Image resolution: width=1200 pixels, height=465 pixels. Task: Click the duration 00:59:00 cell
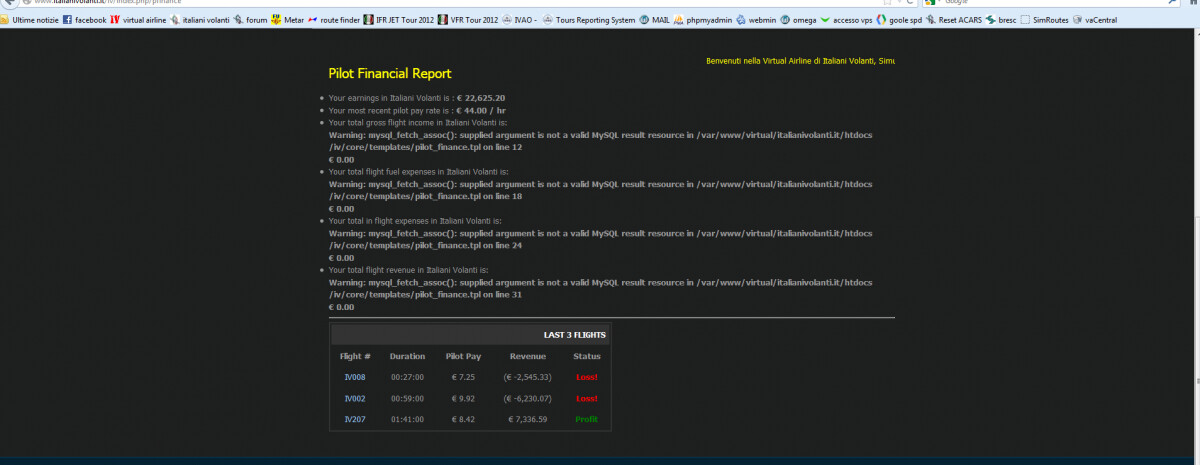click(x=407, y=398)
